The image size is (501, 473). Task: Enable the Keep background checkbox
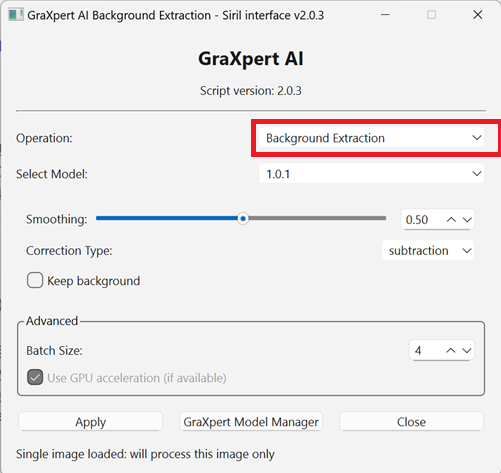[35, 280]
